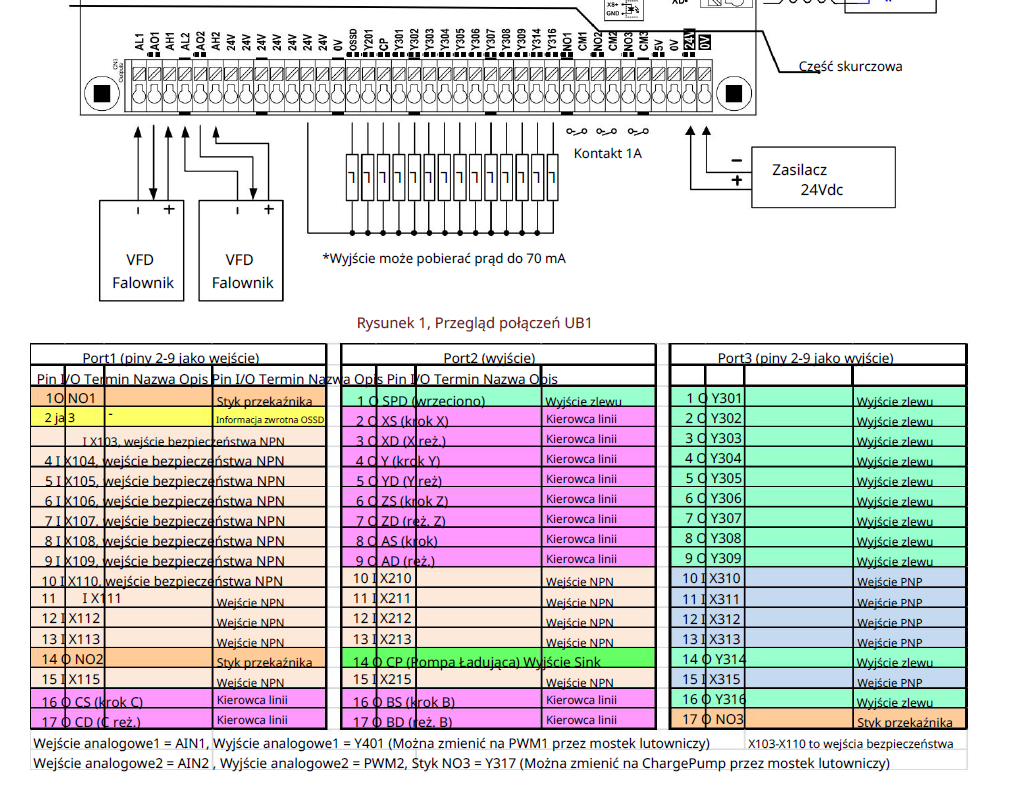Select the "AD (reż.)" cell
The image size is (1027, 791).
pos(408,561)
